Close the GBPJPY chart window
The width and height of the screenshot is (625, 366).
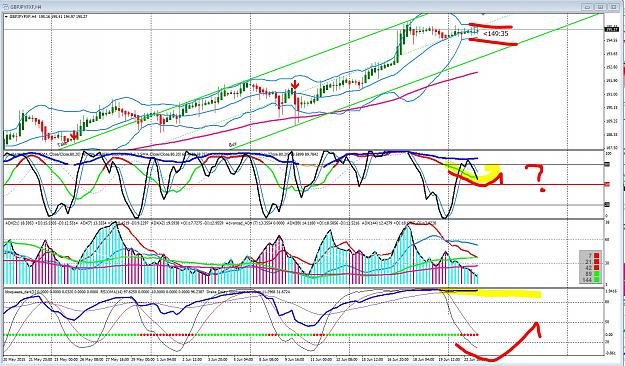click(613, 7)
